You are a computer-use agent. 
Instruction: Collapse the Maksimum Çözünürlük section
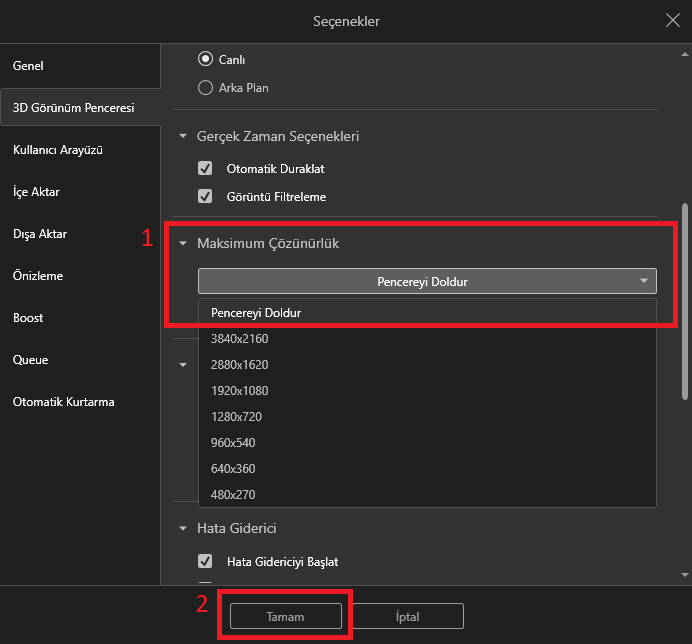click(x=183, y=243)
